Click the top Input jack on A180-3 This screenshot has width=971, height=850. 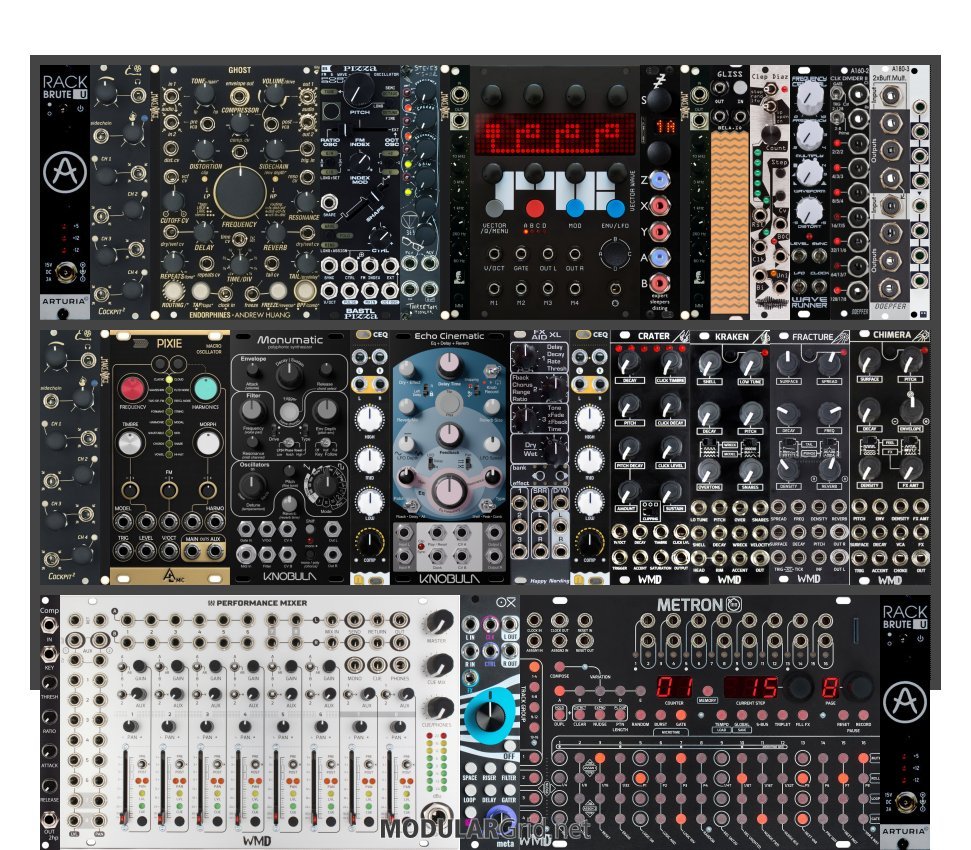[890, 96]
